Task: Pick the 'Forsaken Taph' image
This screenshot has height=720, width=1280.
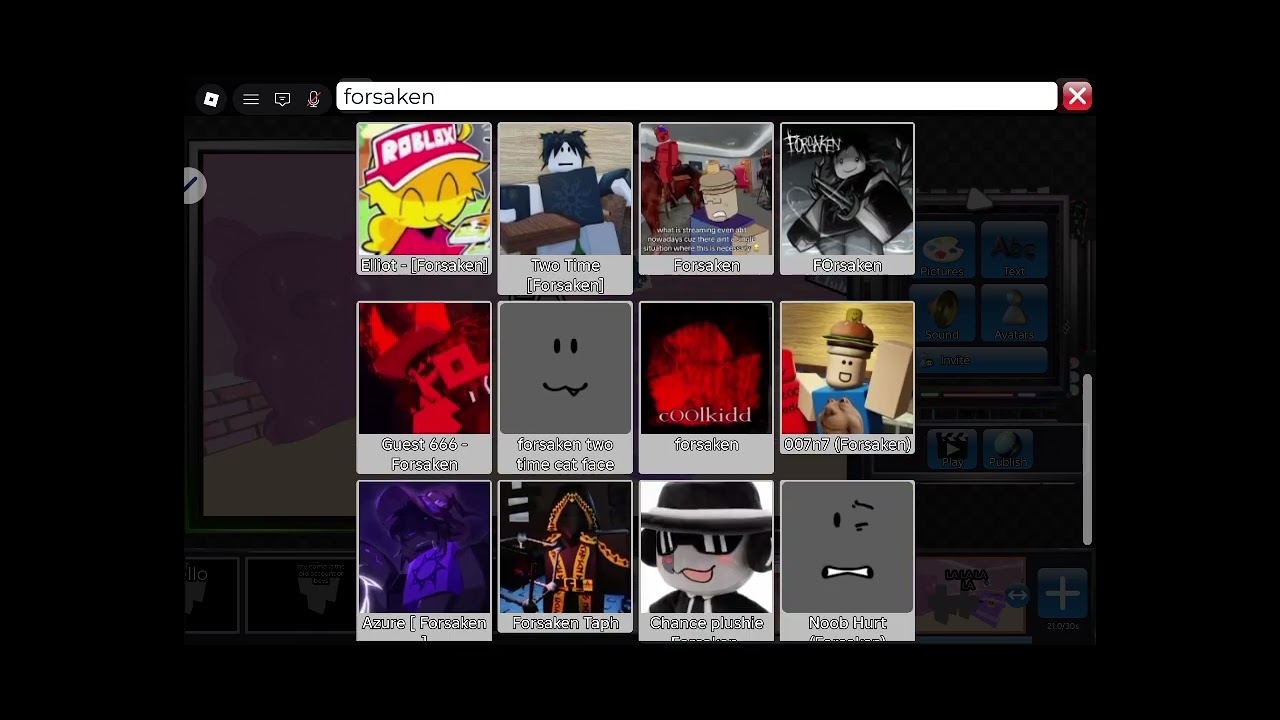Action: 565,557
